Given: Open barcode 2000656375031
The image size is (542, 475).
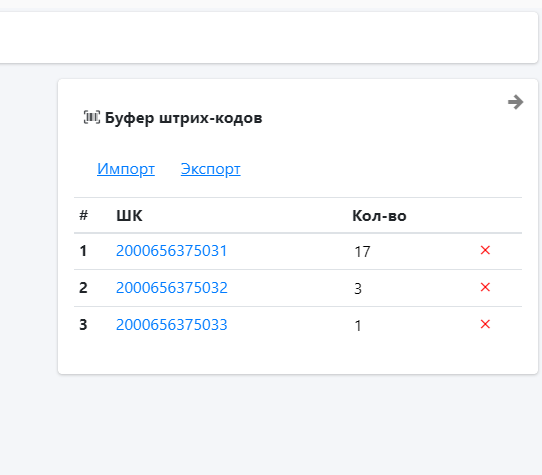Looking at the screenshot, I should 171,251.
